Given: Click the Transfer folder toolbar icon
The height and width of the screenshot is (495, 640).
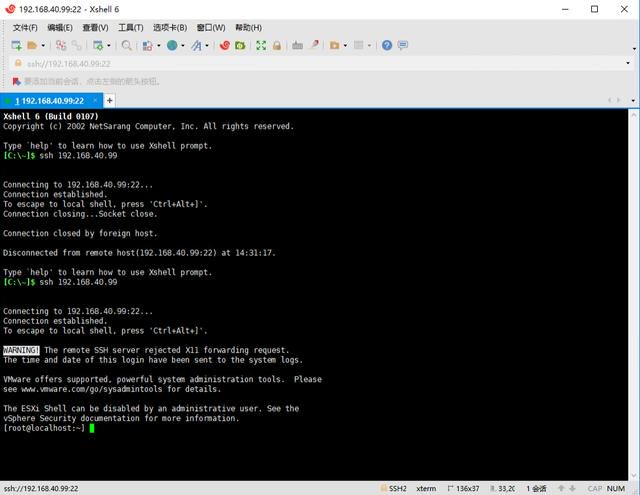Looking at the screenshot, I should [x=334, y=45].
